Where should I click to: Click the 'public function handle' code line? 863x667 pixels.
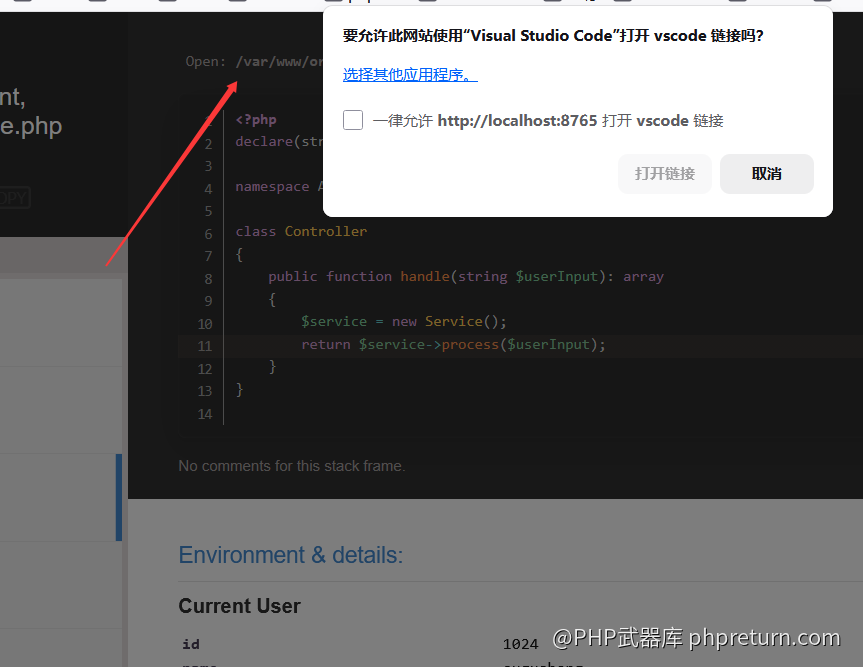coord(466,277)
